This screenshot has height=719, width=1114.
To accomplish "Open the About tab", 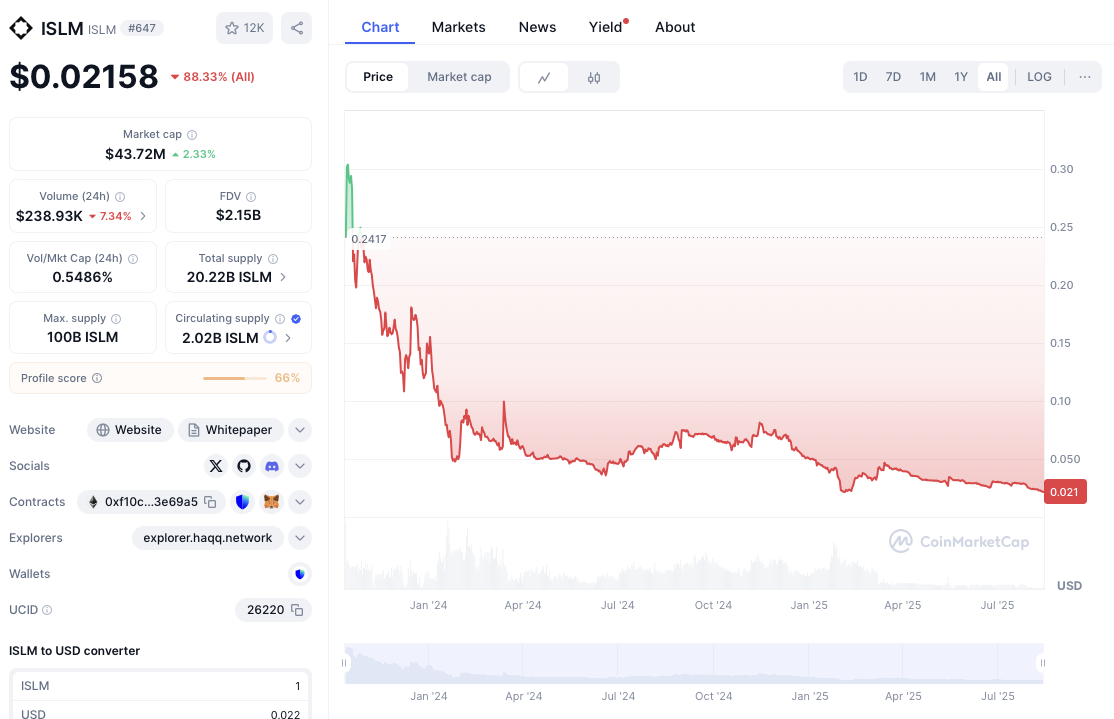I will [675, 27].
